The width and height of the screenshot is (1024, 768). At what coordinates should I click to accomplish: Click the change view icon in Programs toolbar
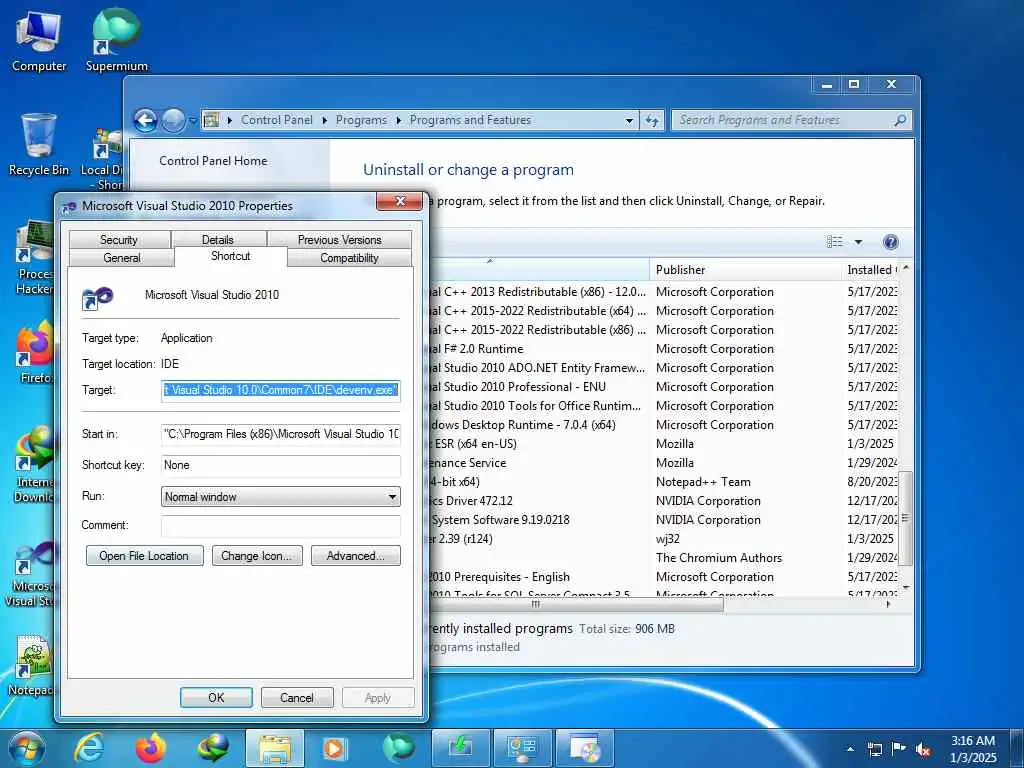pyautogui.click(x=835, y=242)
